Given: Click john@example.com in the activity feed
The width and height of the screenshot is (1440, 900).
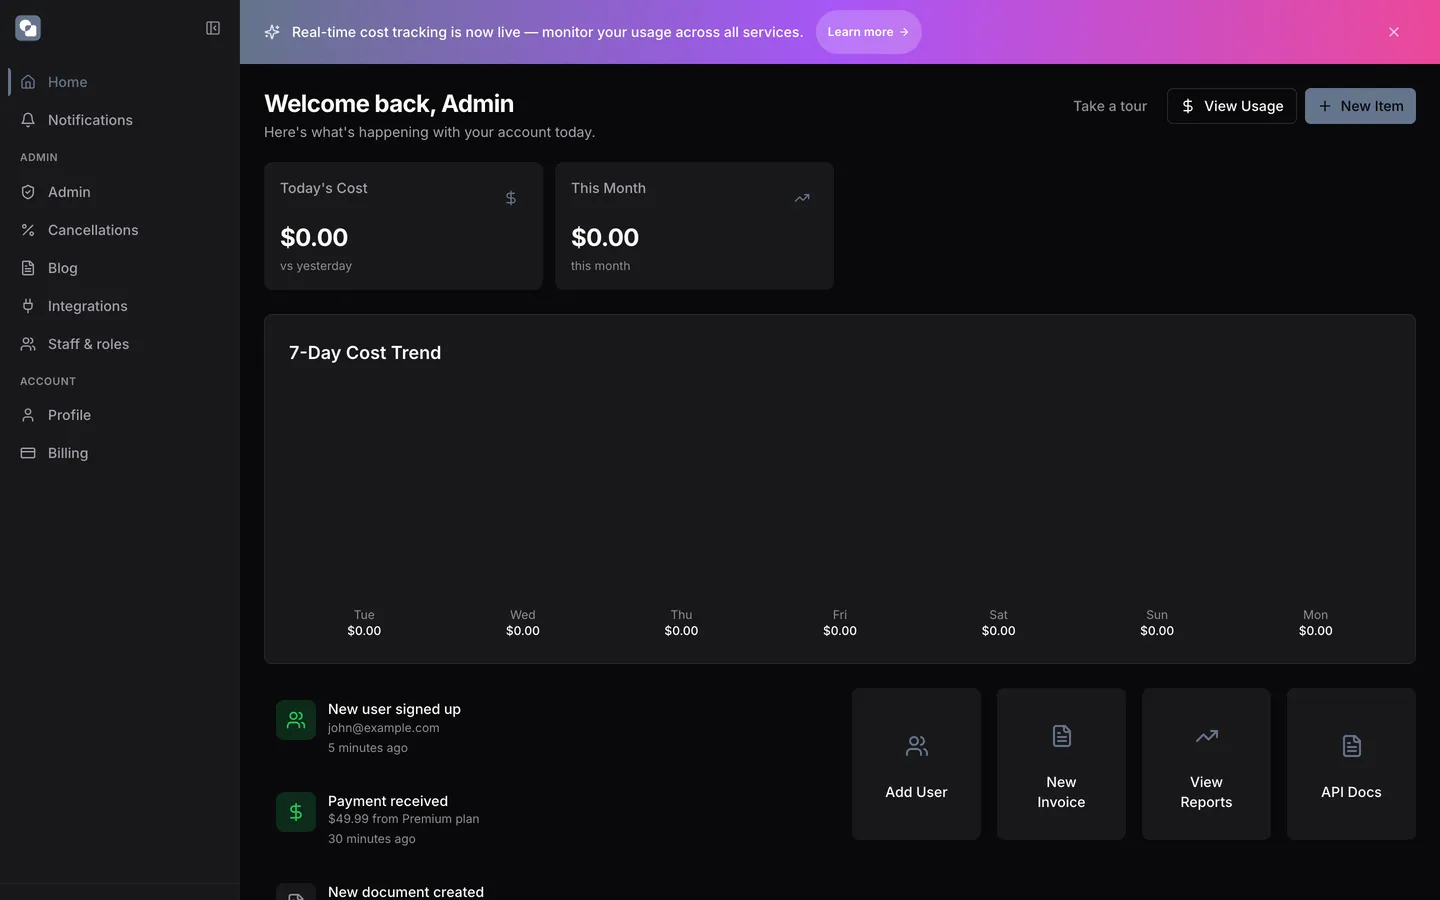Looking at the screenshot, I should [x=384, y=728].
